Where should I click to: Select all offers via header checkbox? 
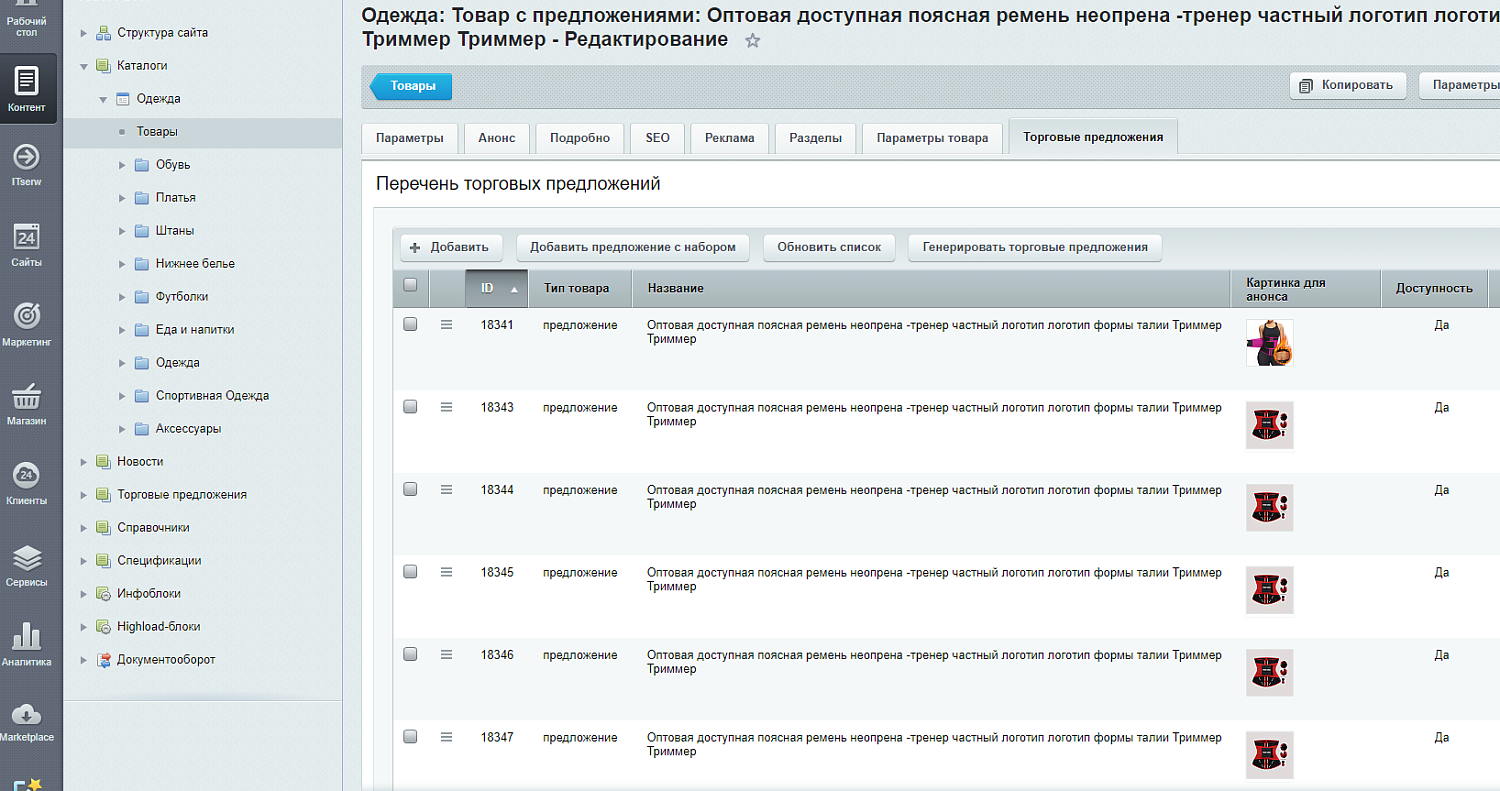point(410,285)
